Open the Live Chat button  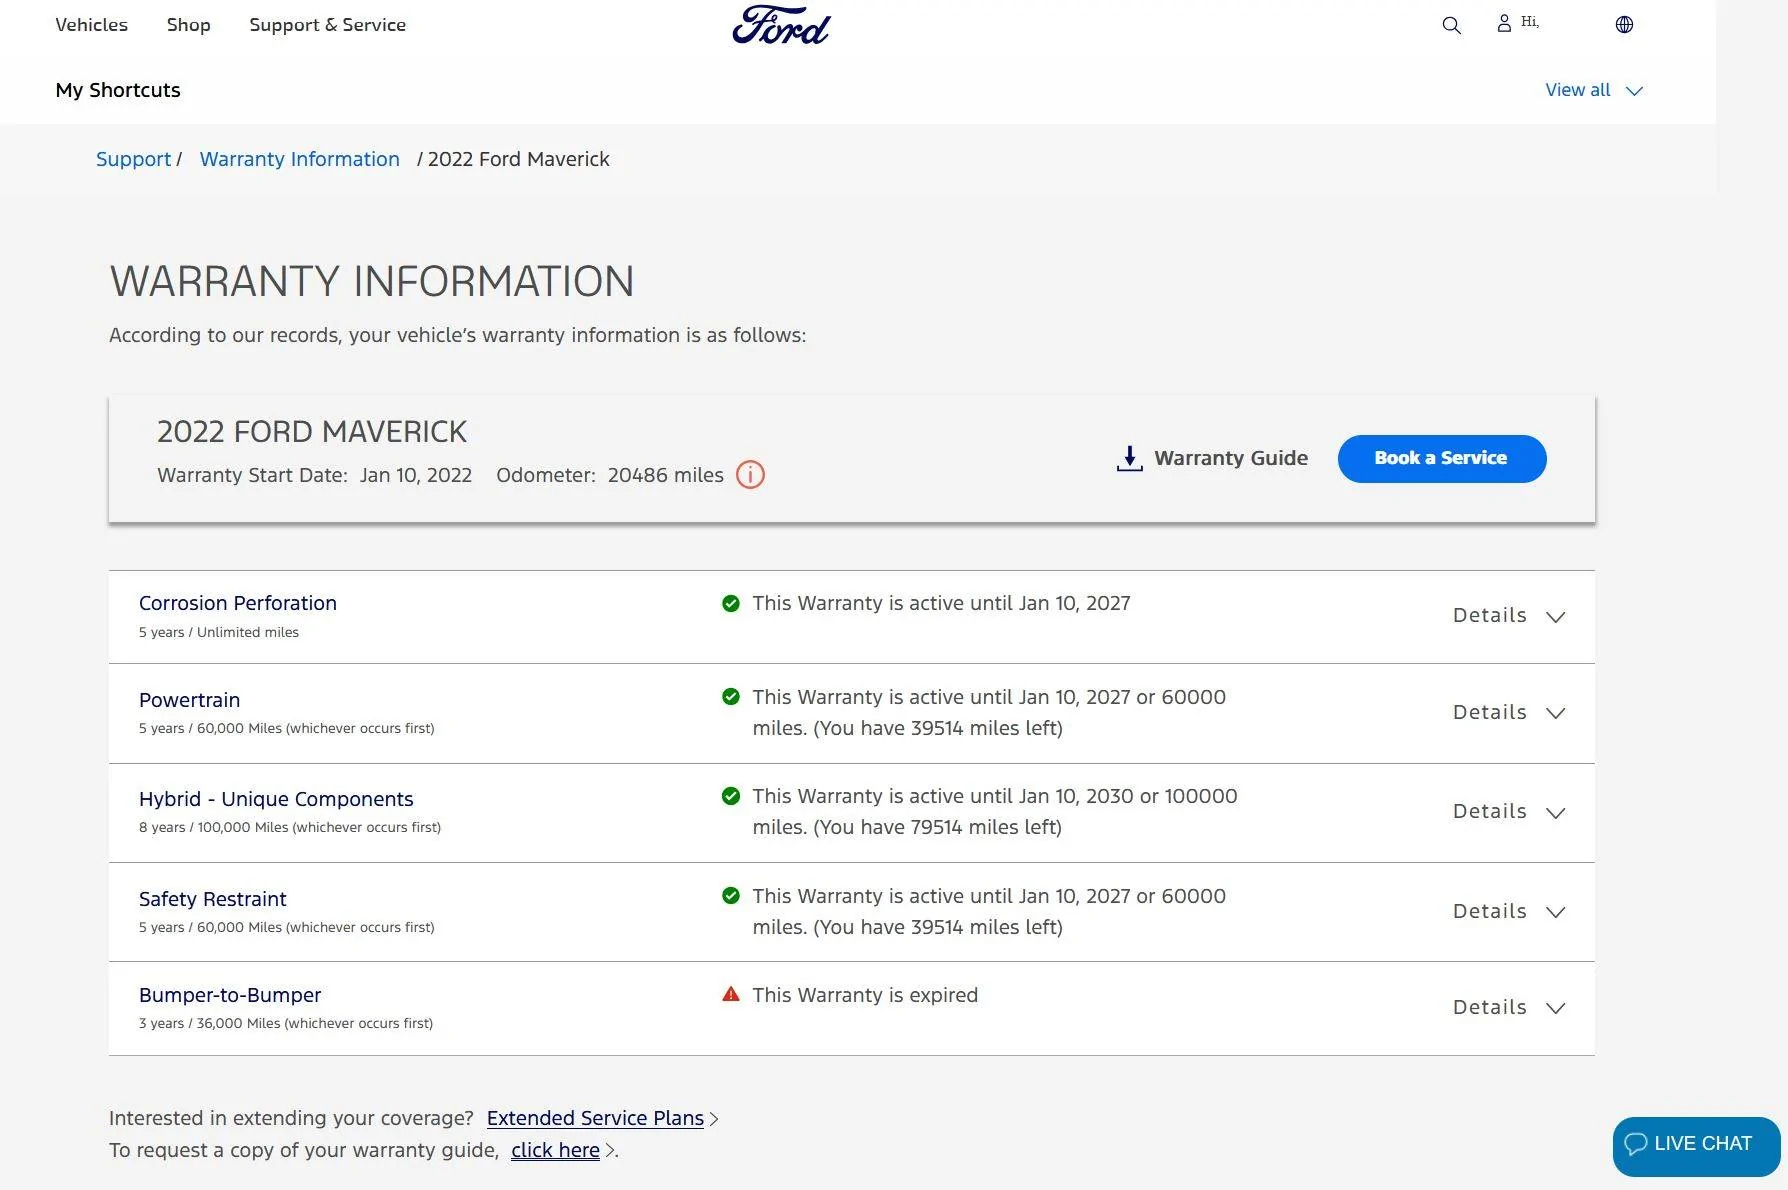tap(1696, 1146)
